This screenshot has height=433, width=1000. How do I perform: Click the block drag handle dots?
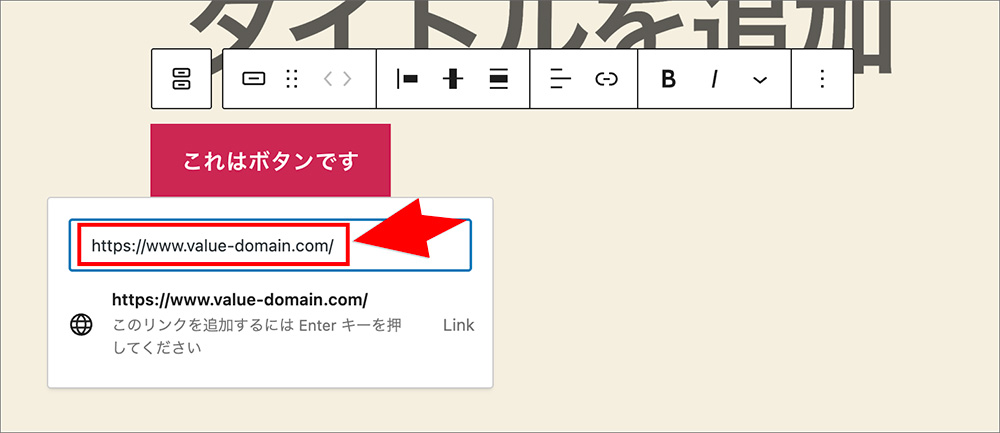pyautogui.click(x=292, y=79)
